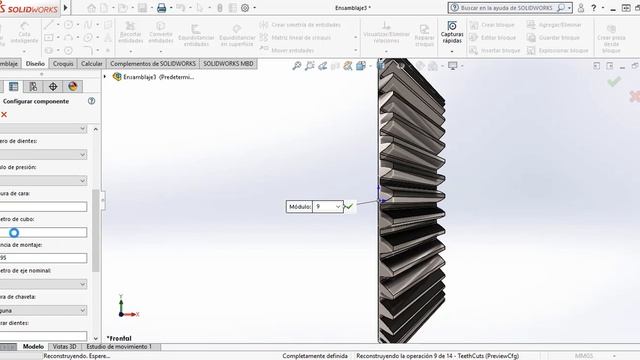This screenshot has height=360, width=640.
Task: Click the Home icon in quick access toolbar
Action: [x=92, y=8]
